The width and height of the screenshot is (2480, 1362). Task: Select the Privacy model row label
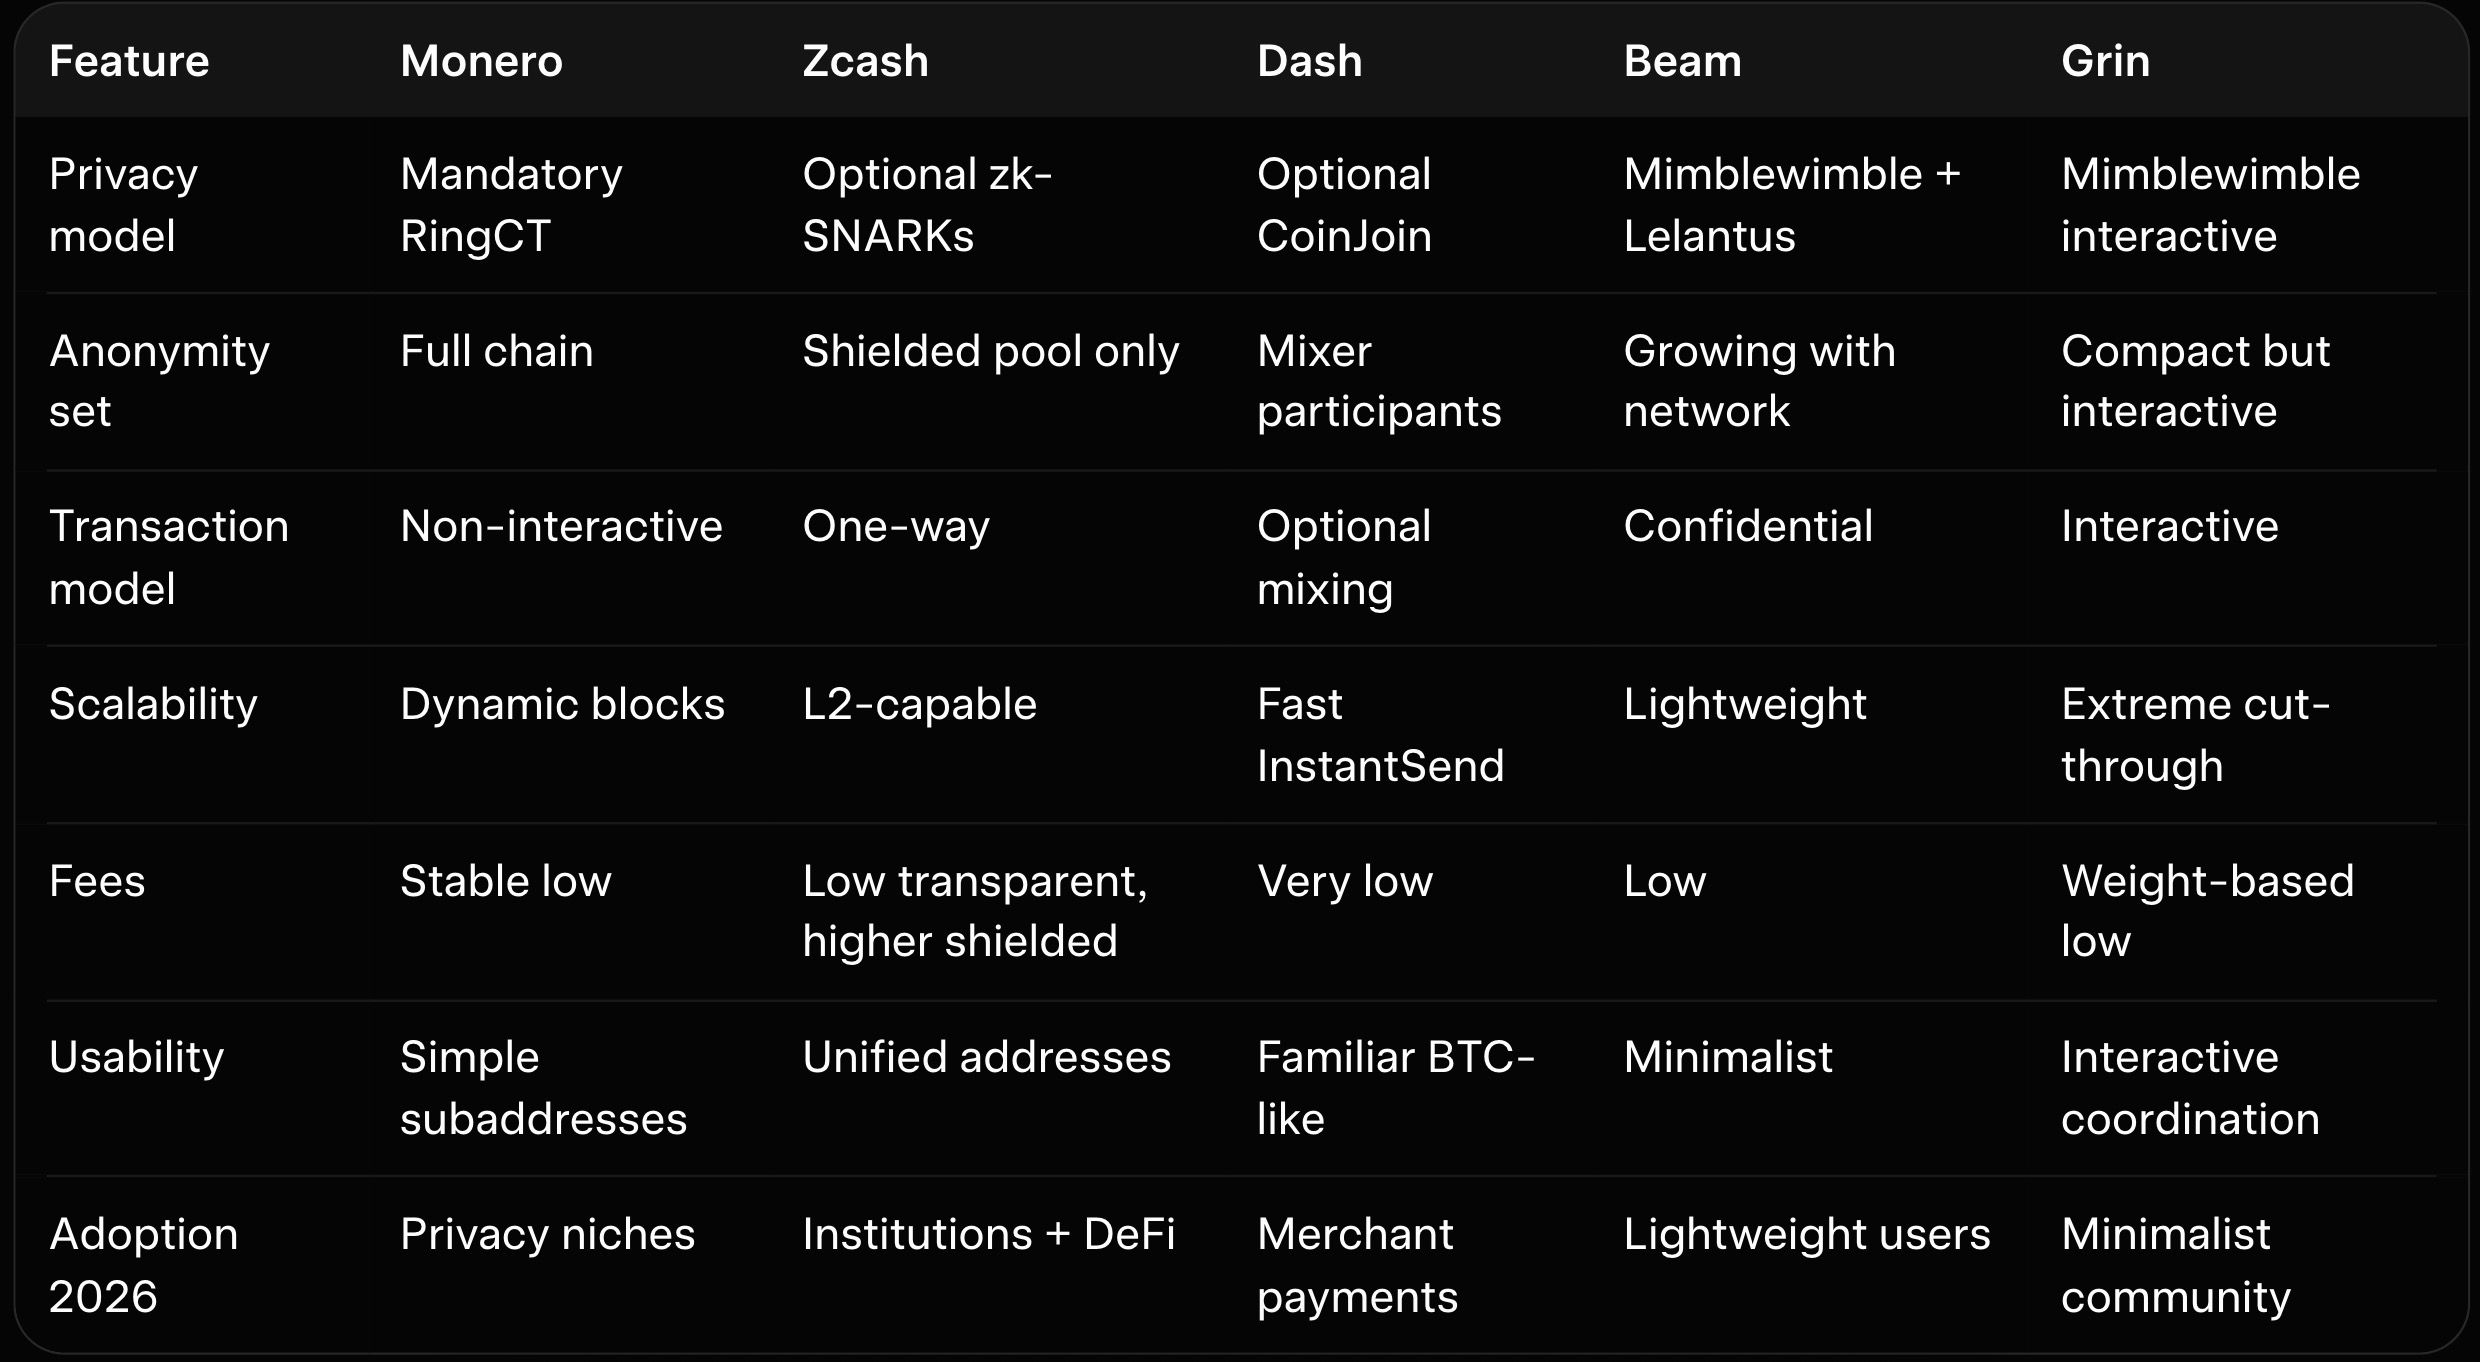pos(123,205)
